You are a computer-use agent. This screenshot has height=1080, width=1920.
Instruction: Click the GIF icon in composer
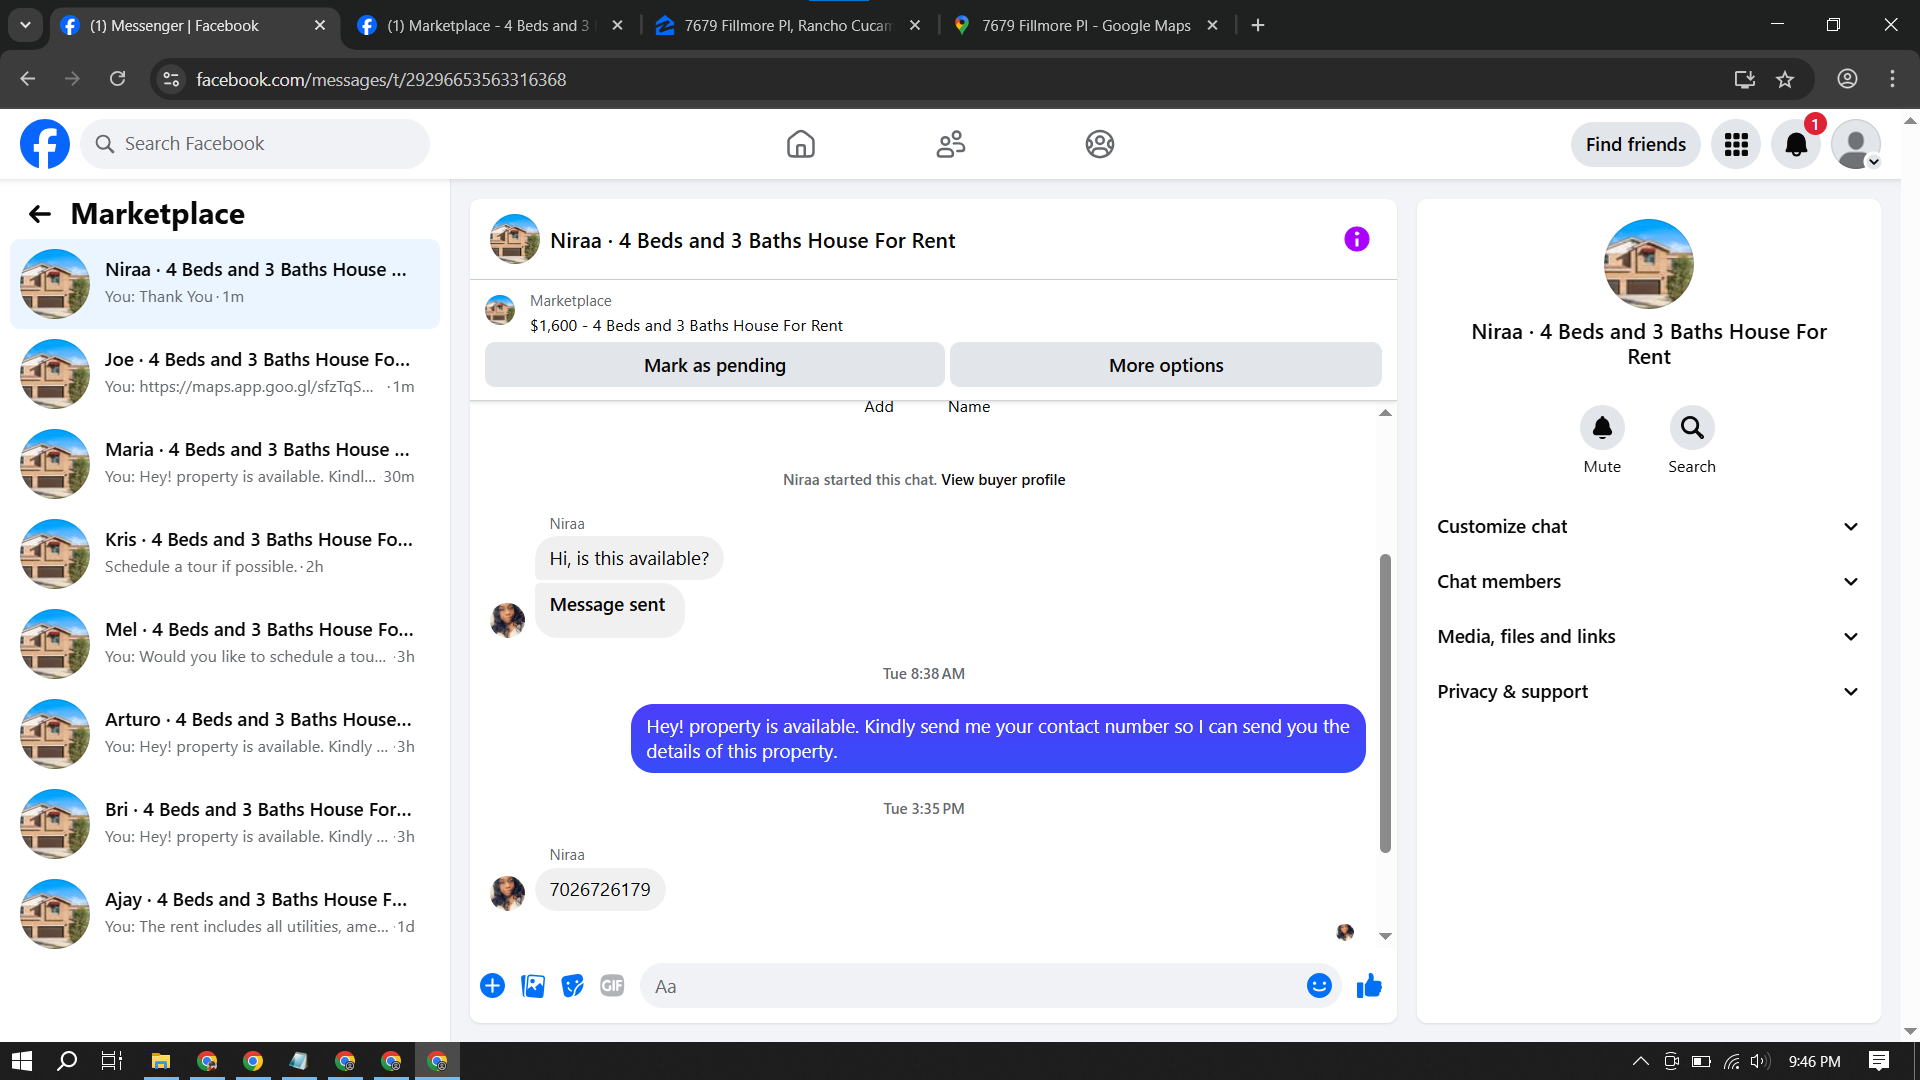pos(612,986)
